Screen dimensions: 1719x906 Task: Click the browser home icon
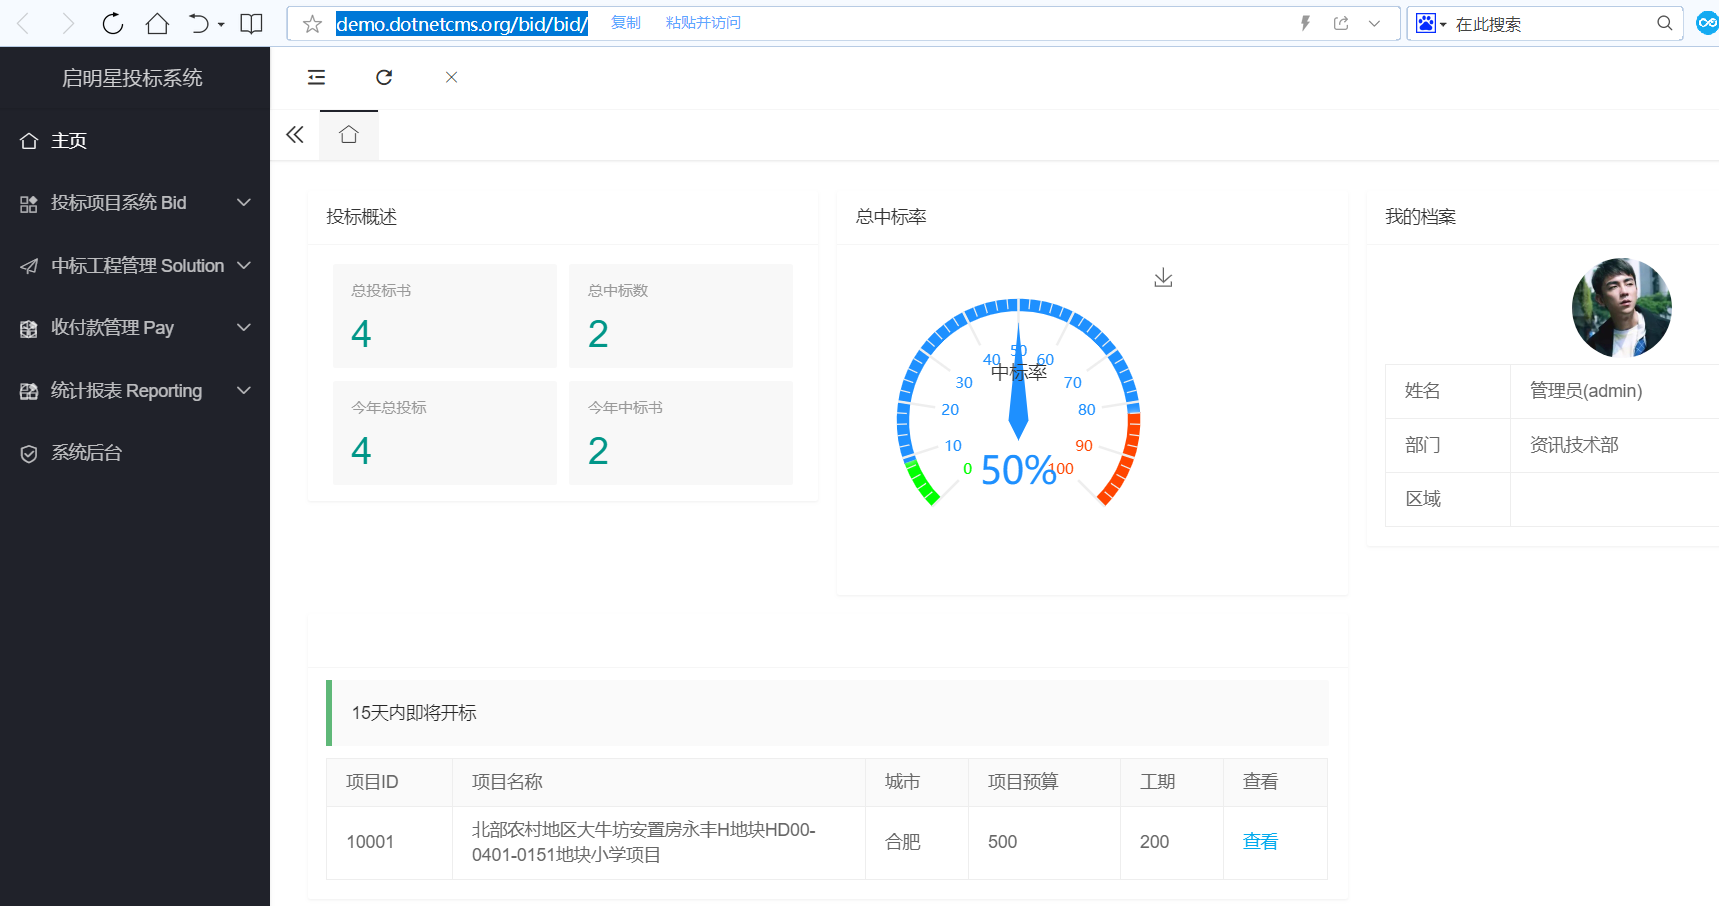[x=157, y=24]
